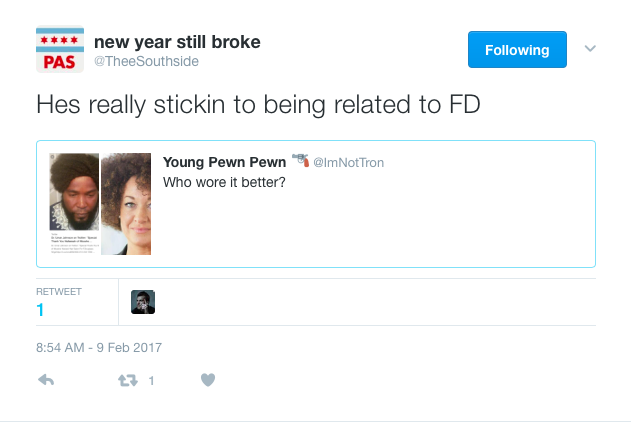This screenshot has height=422, width=631.
Task: Click the retweeter's small avatar
Action: [x=143, y=302]
